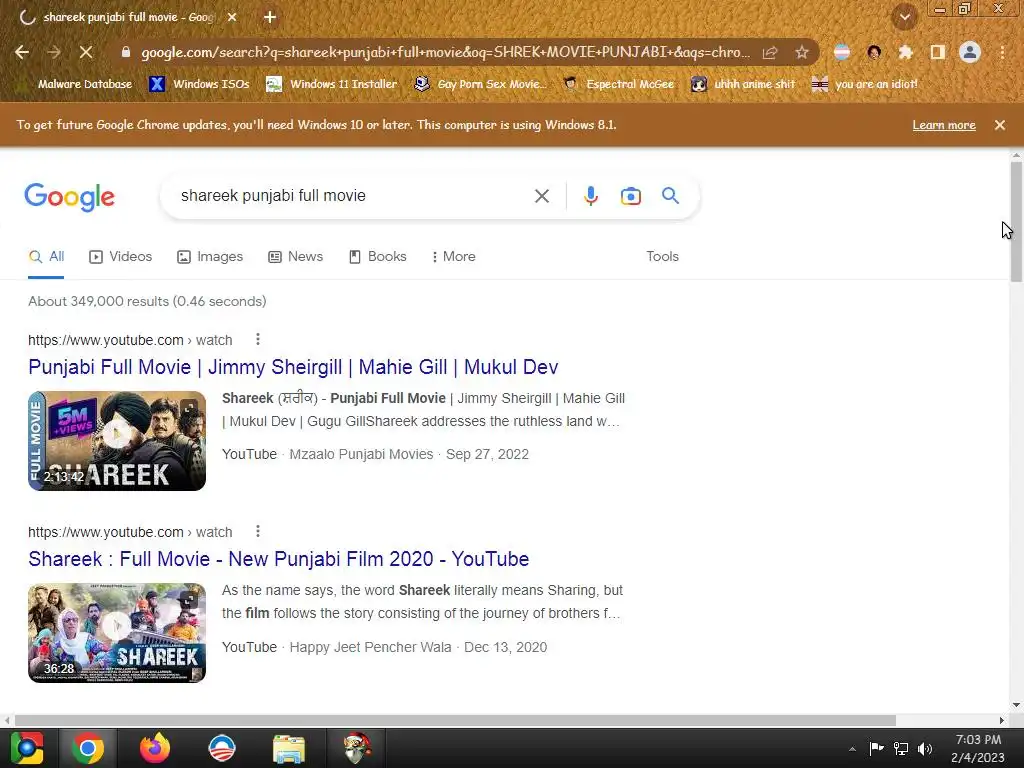Open 'Punjabi Full Movie | Jimmy Sheirgill' result
This screenshot has width=1024, height=768.
click(x=293, y=367)
